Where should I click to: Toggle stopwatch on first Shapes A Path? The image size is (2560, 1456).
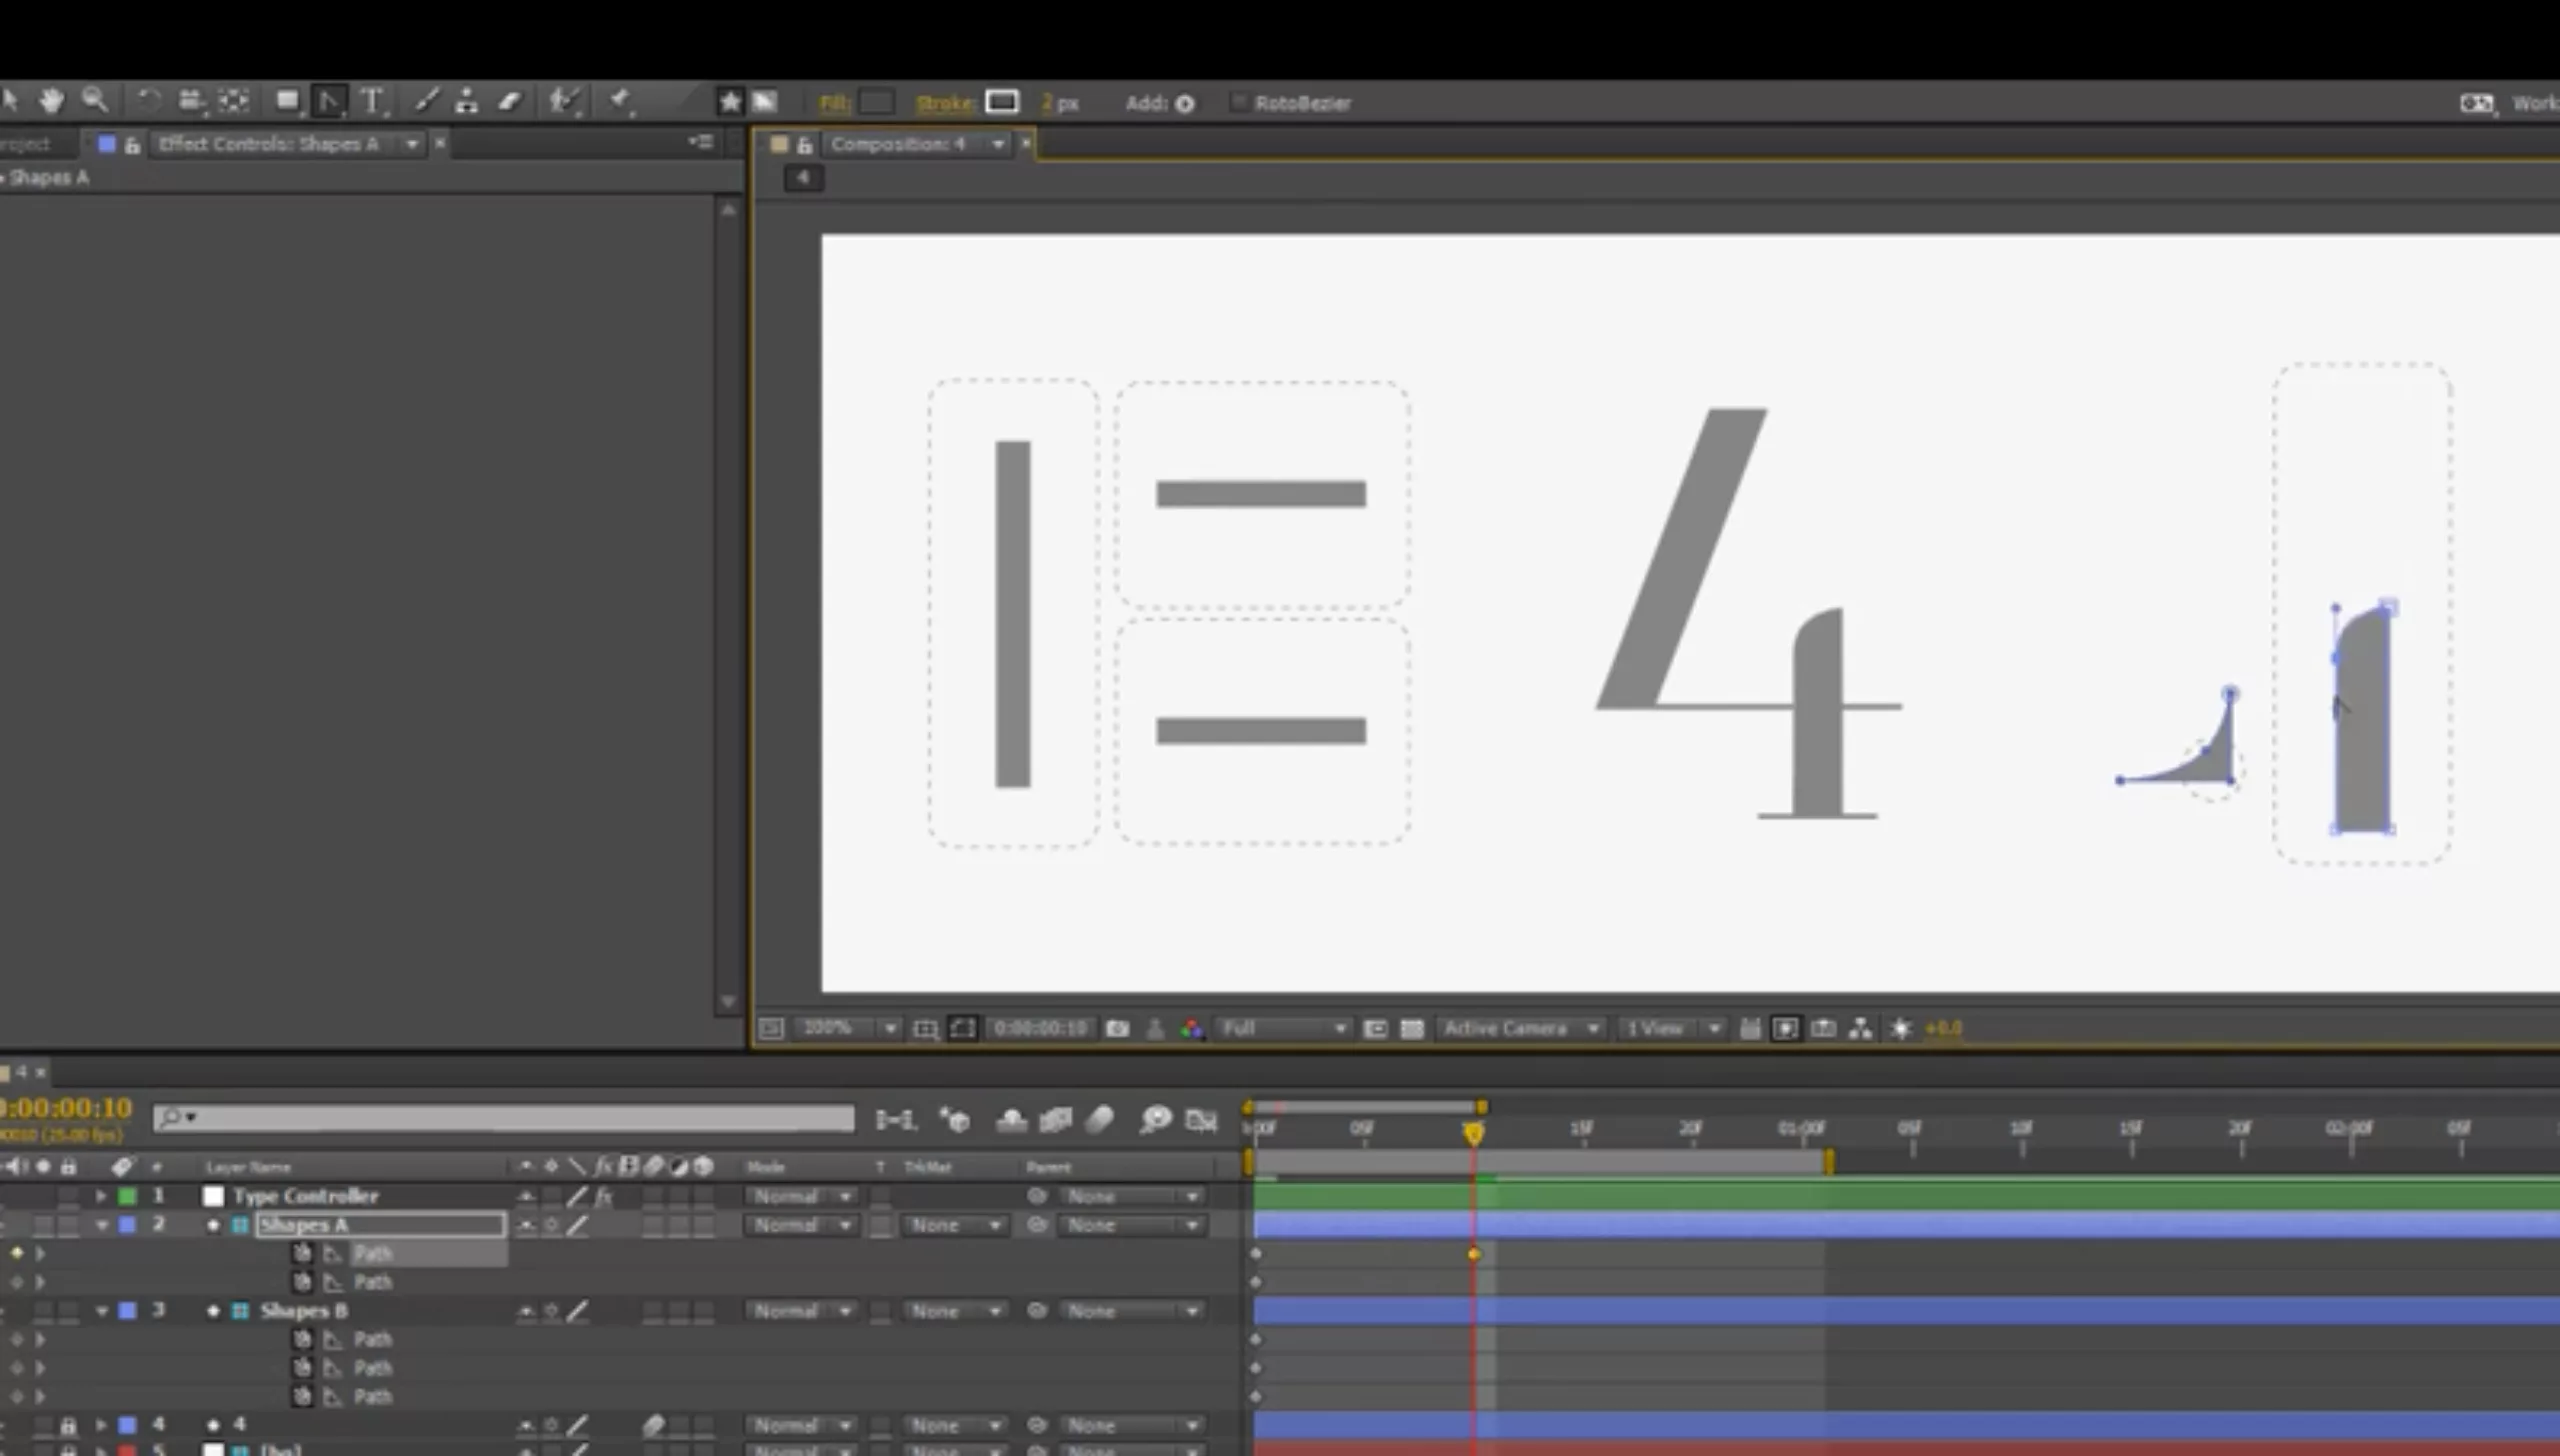pyautogui.click(x=302, y=1253)
